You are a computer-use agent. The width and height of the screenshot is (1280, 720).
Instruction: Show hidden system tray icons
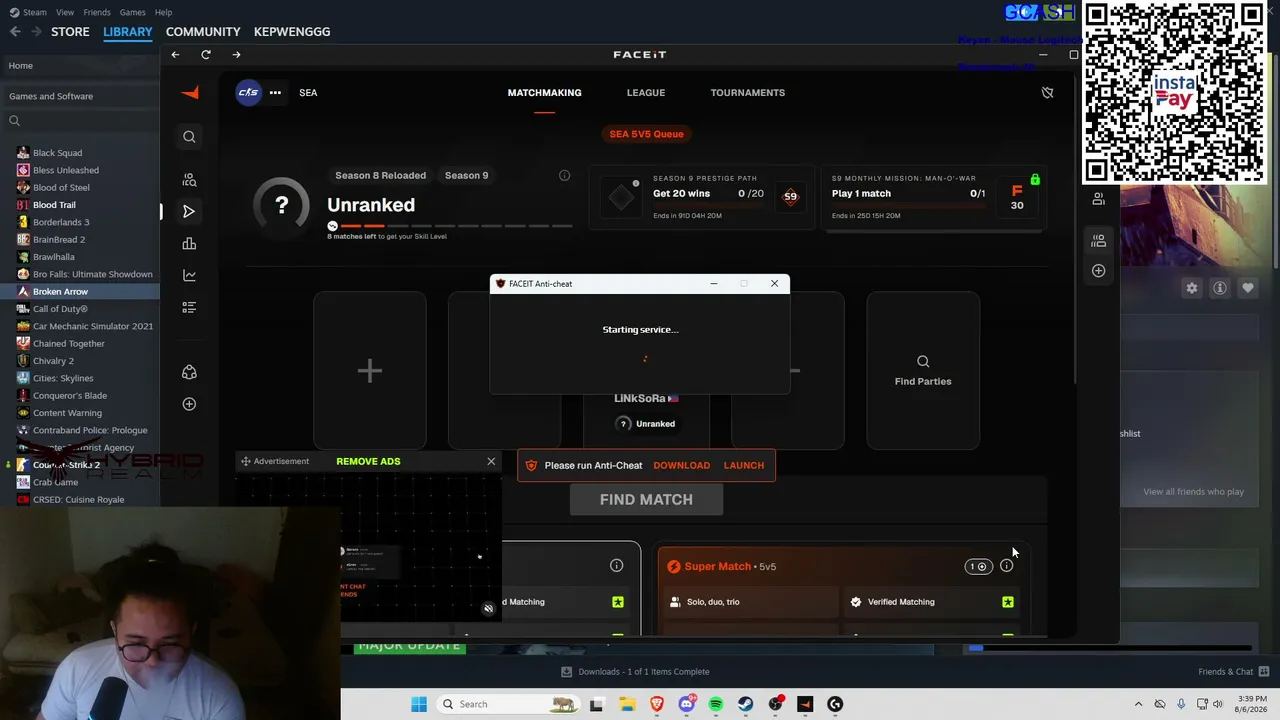1138,704
